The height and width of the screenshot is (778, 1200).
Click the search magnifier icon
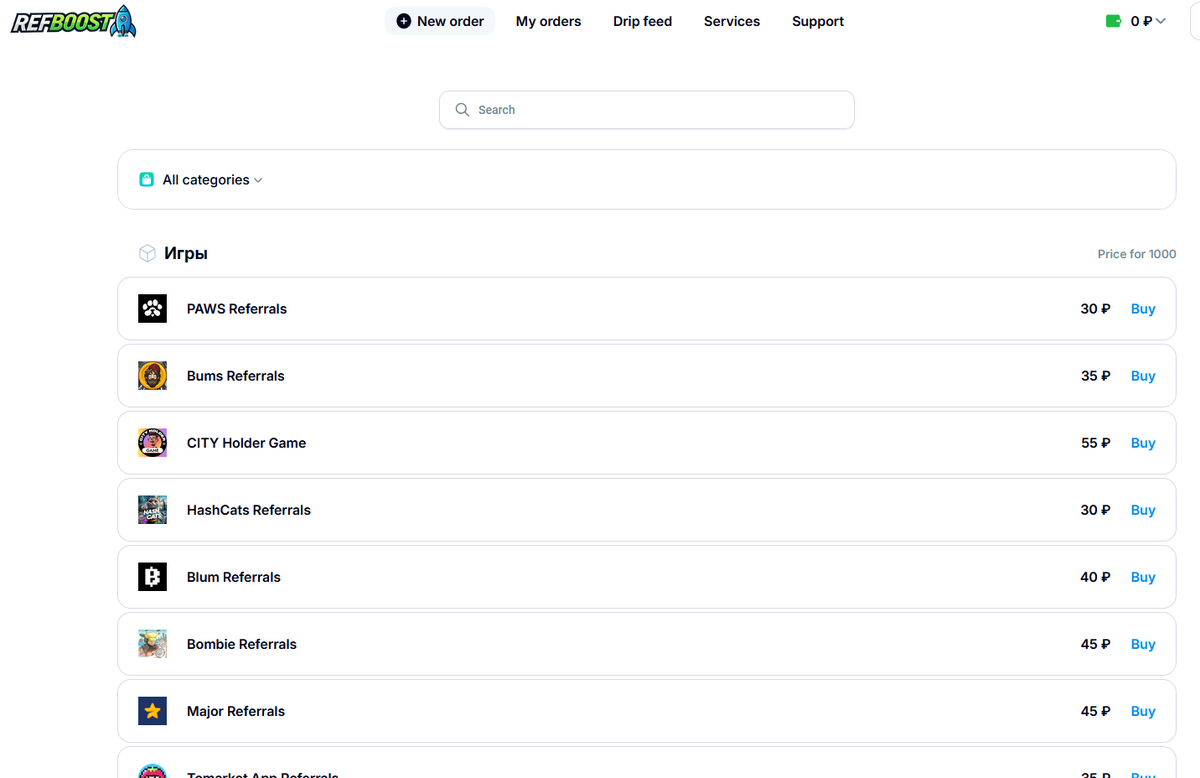(462, 110)
